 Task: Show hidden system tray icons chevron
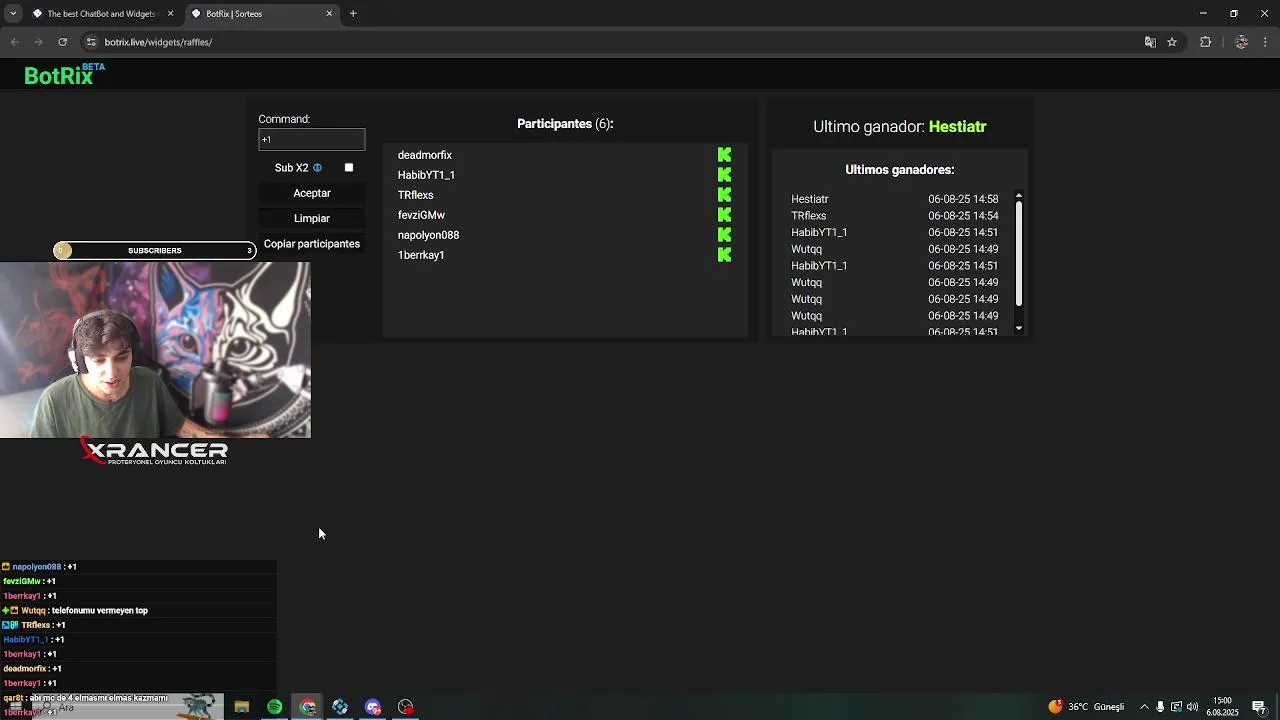[1144, 707]
